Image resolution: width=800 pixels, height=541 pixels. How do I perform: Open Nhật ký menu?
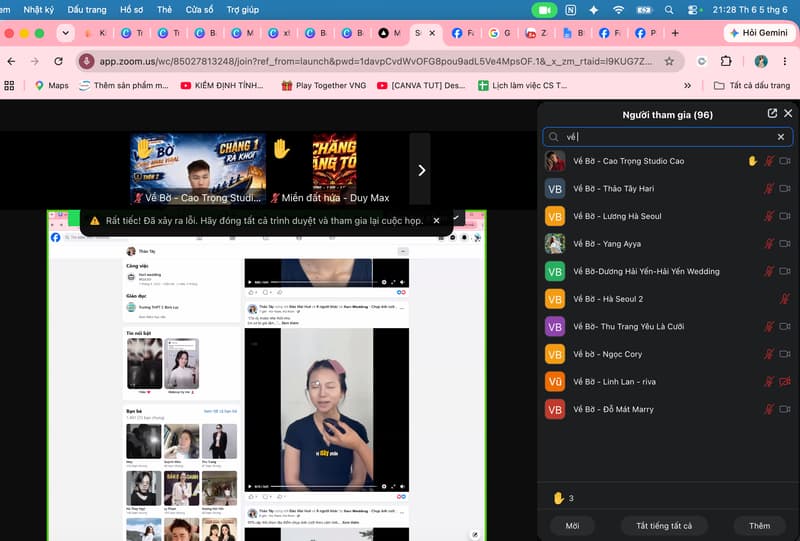tap(38, 10)
